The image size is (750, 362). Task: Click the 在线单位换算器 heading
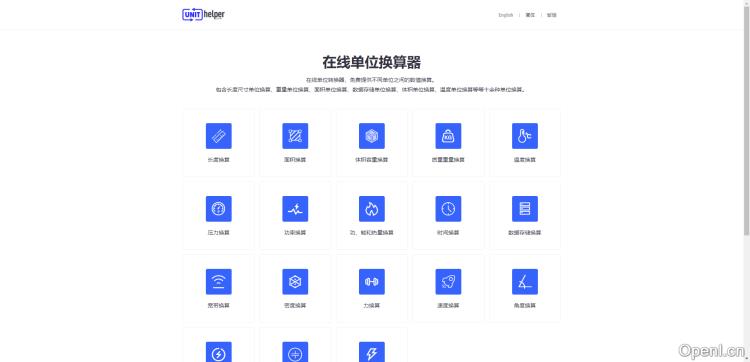click(372, 63)
